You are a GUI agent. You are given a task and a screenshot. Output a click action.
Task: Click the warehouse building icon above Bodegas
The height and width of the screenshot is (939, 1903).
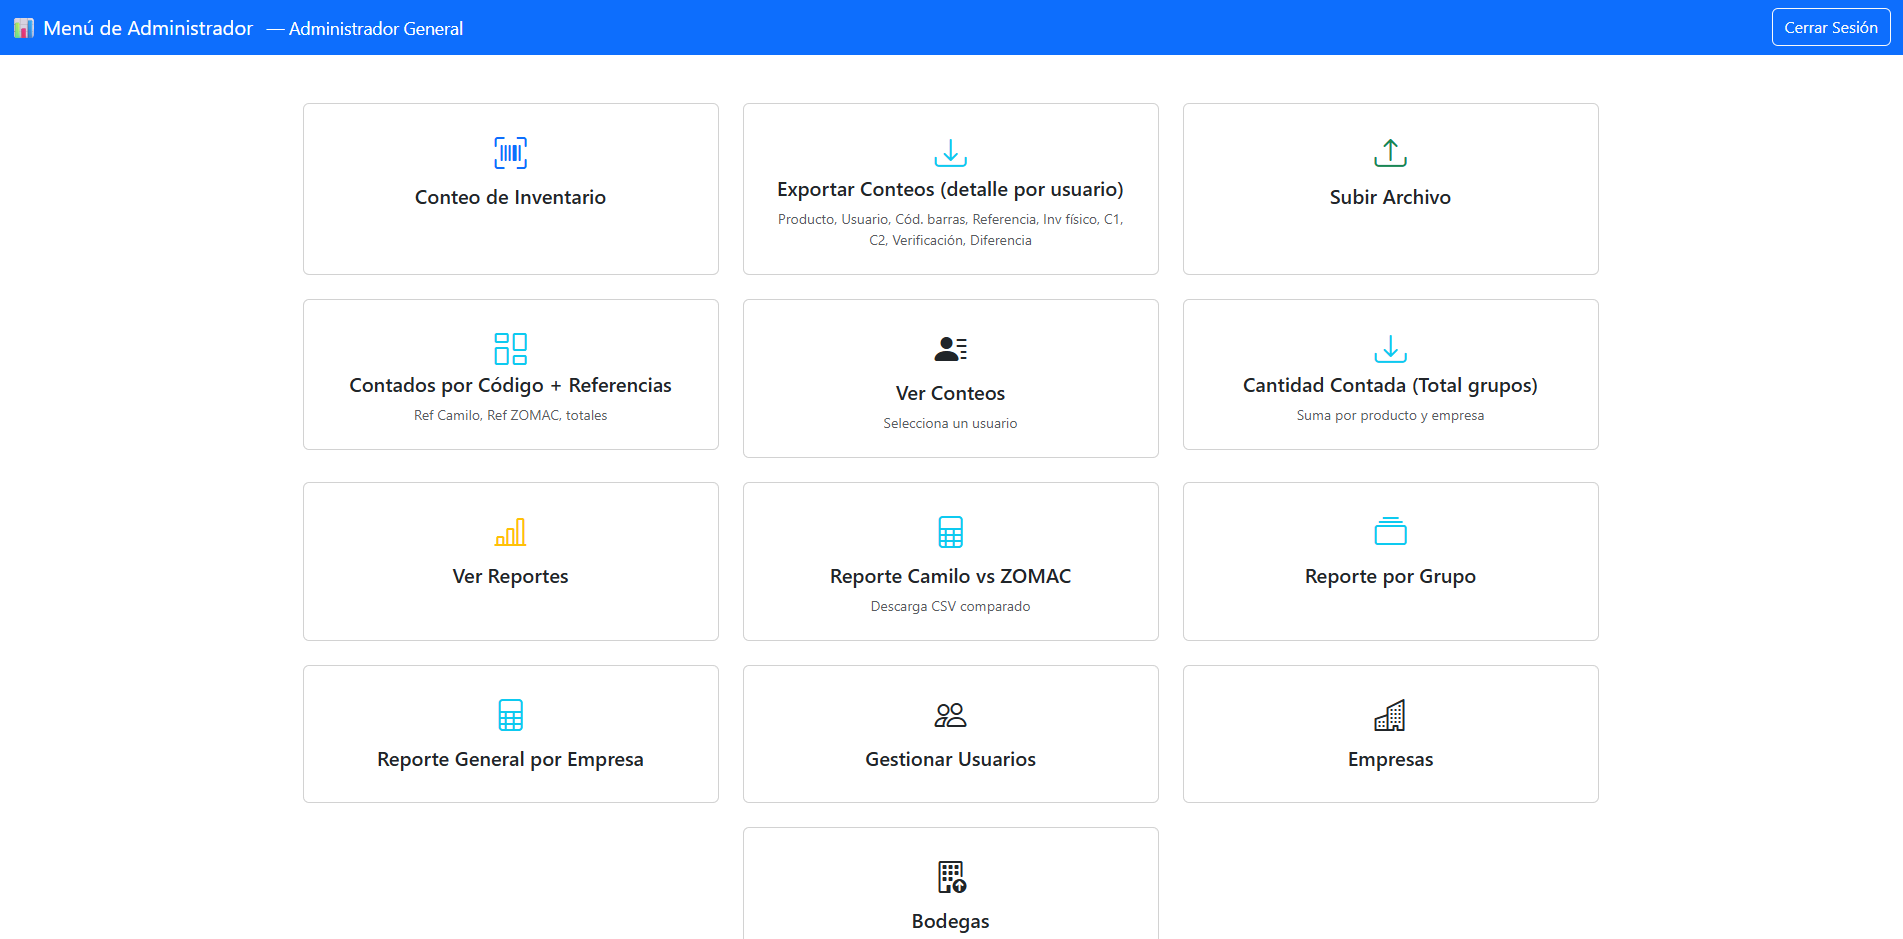point(951,877)
